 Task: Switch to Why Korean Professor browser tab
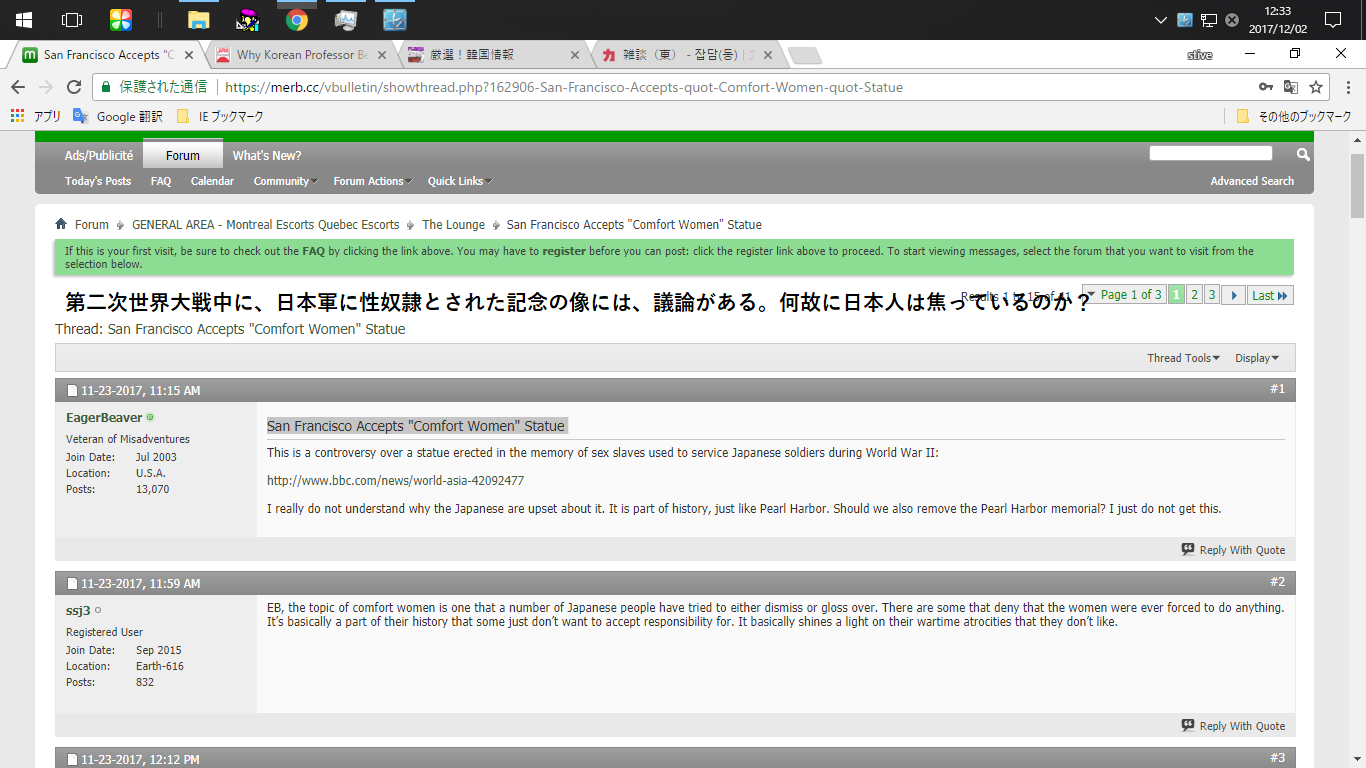302,55
